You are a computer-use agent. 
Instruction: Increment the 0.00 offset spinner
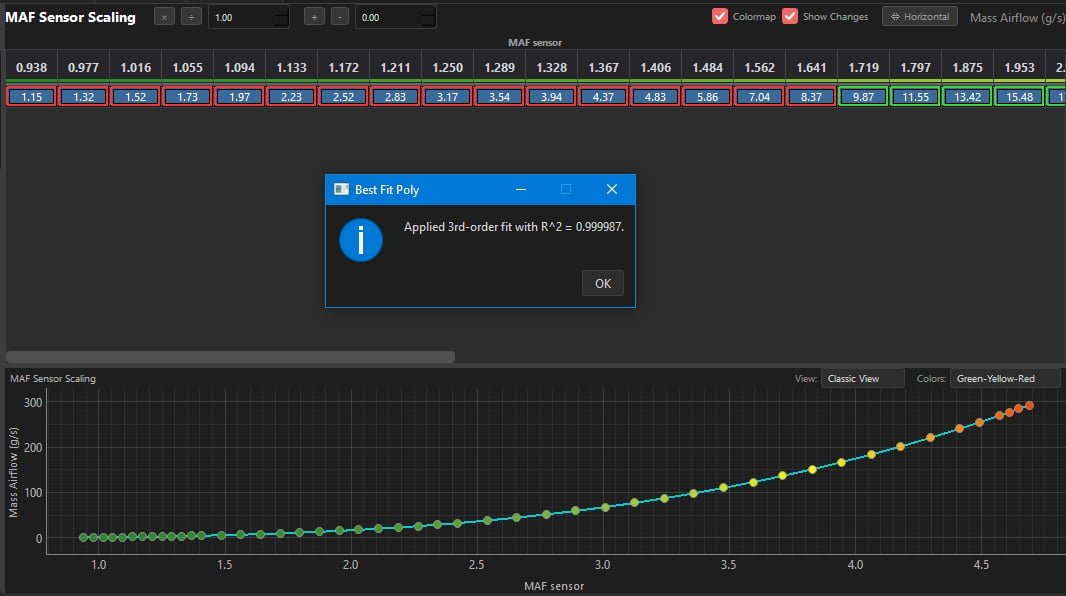429,12
